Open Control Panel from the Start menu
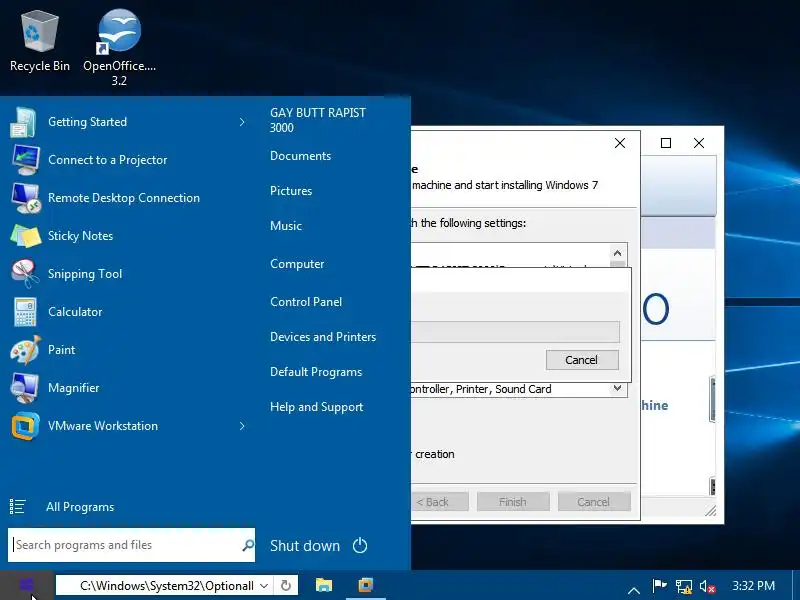 click(306, 302)
